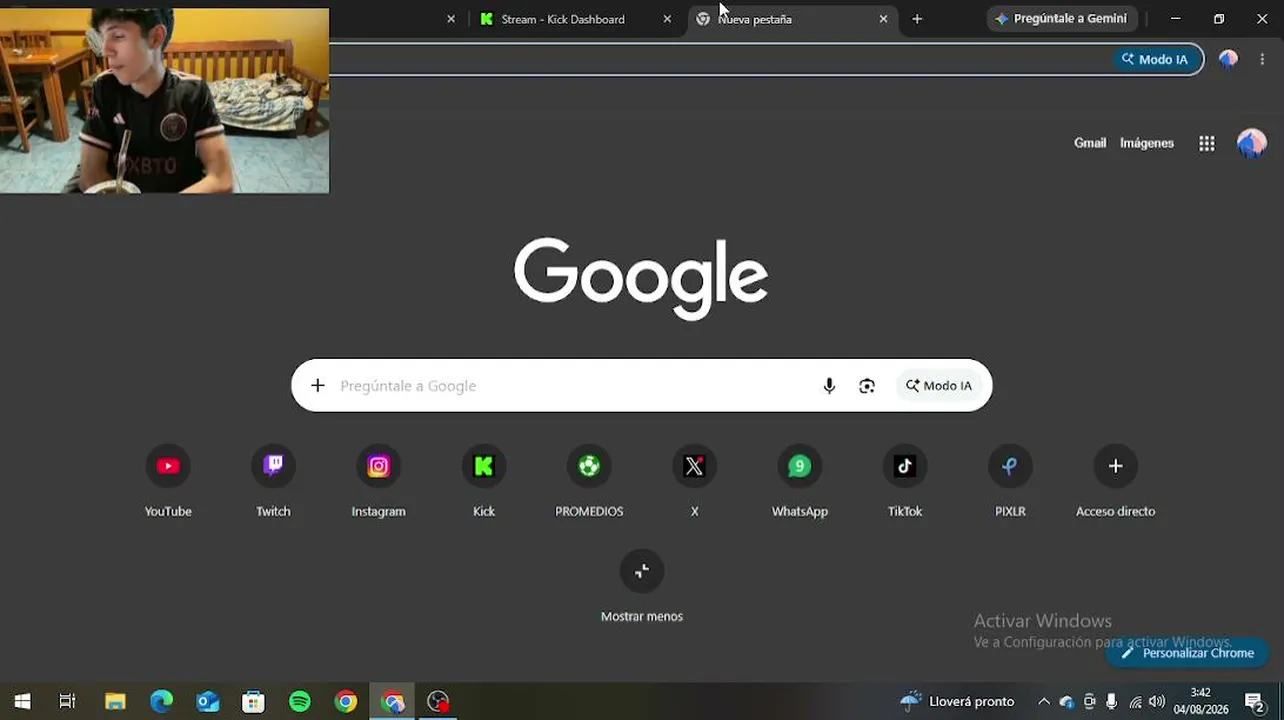The width and height of the screenshot is (1284, 720).
Task: Open the Google apps grid
Action: click(x=1207, y=143)
